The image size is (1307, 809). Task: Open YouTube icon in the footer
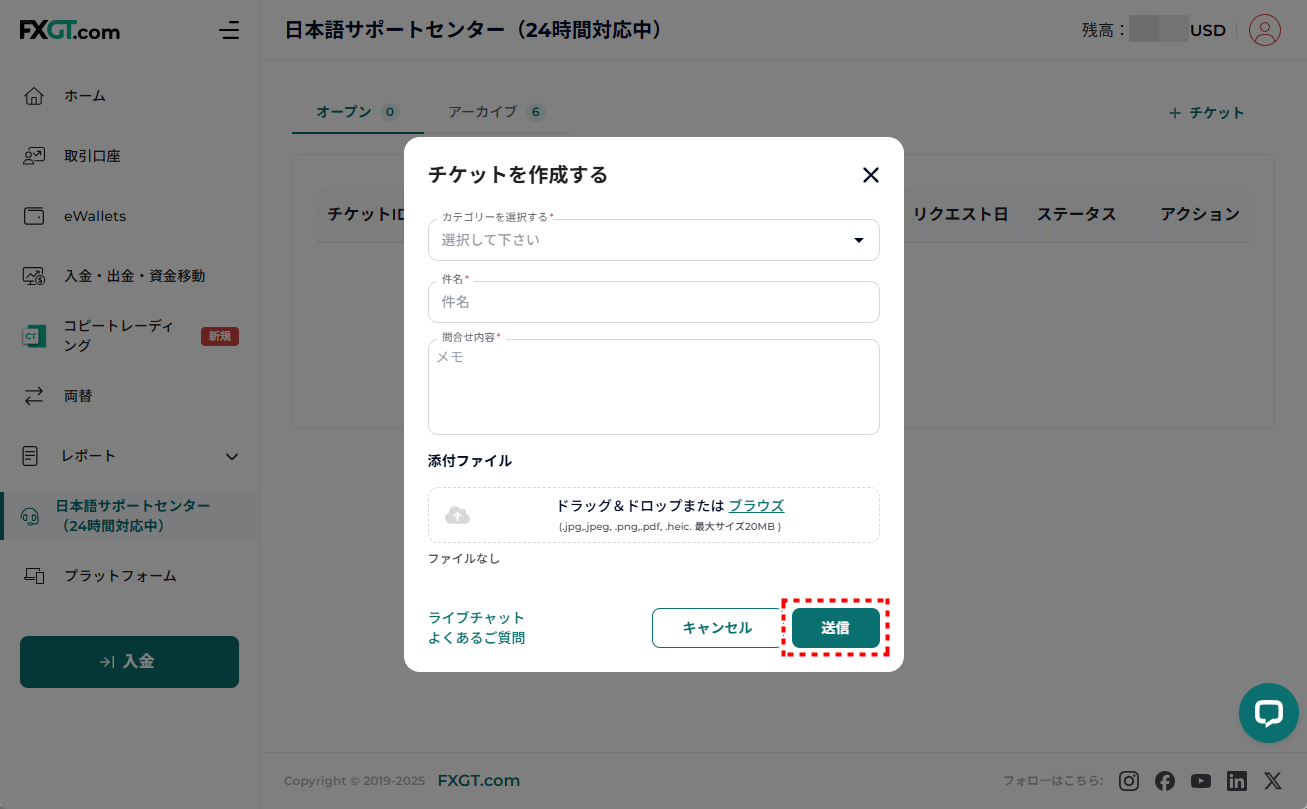point(1201,781)
